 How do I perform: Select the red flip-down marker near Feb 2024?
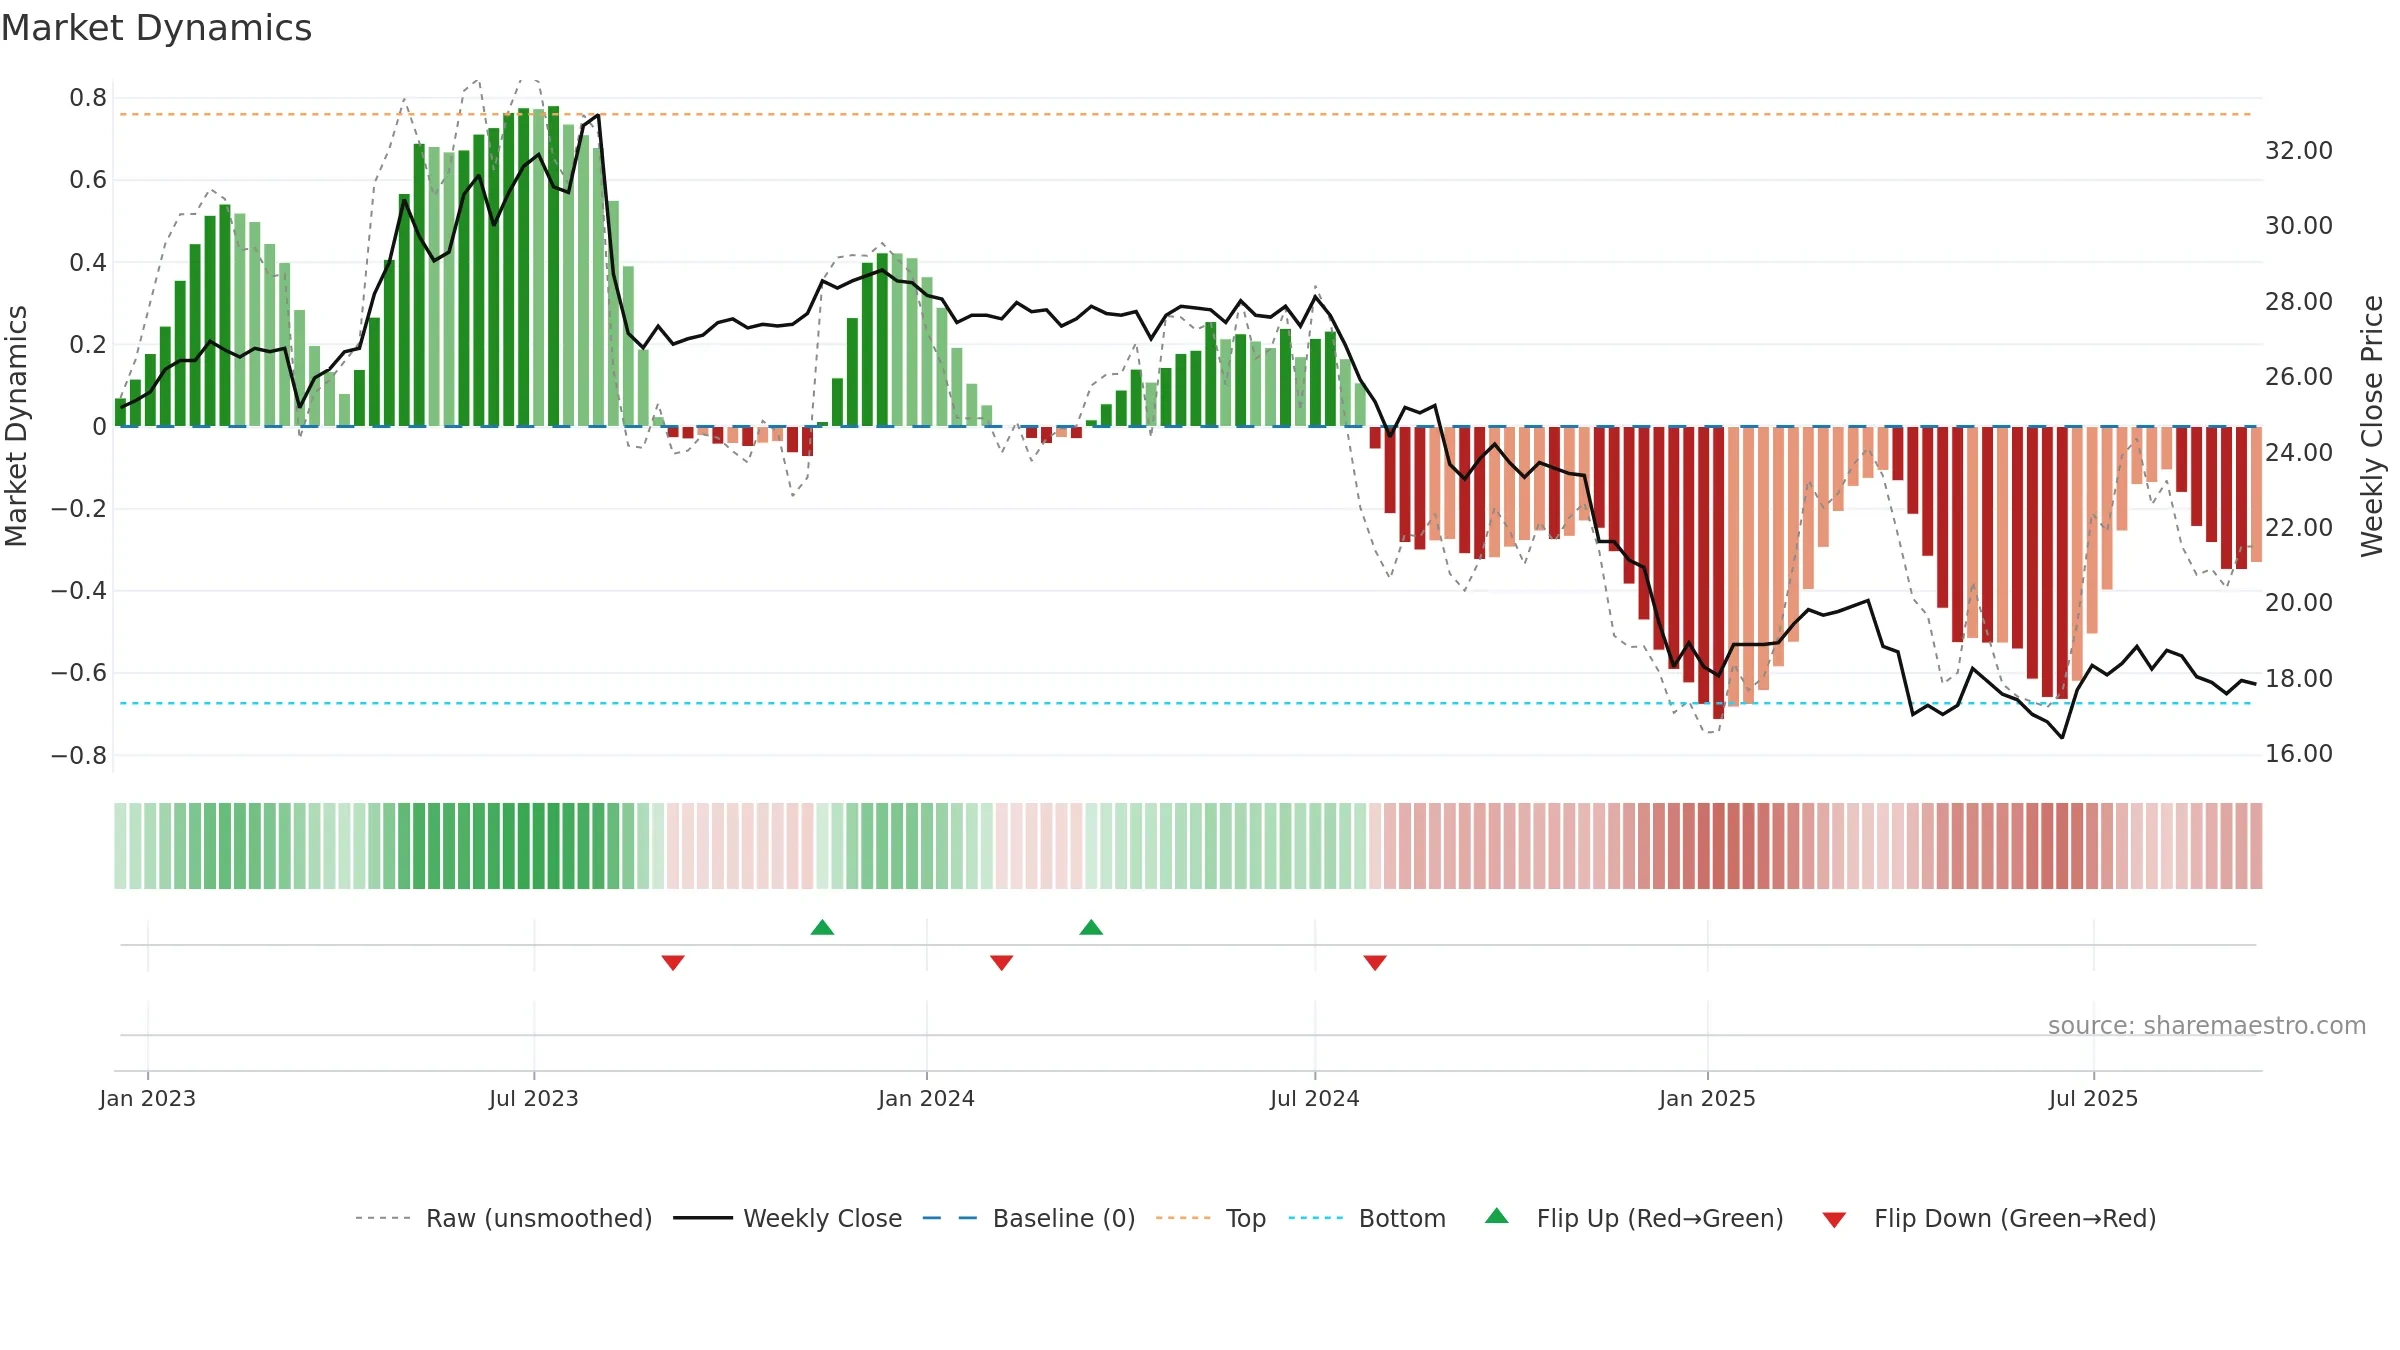(1002, 962)
